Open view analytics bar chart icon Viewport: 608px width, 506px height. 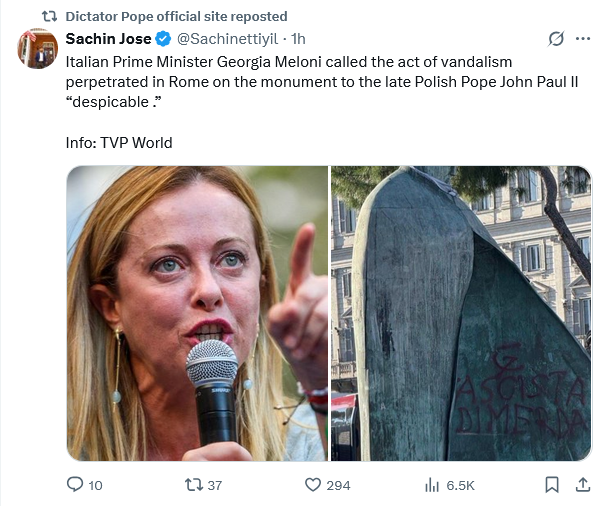click(432, 485)
